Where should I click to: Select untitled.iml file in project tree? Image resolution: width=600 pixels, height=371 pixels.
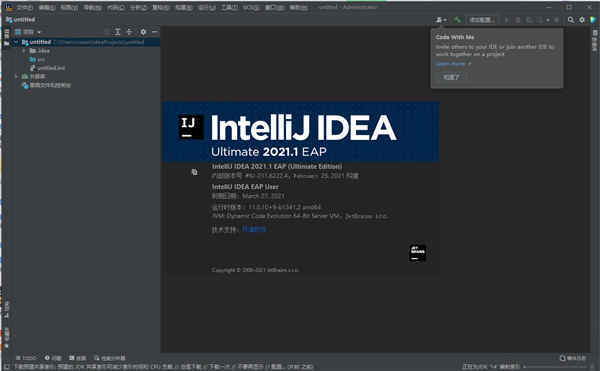(x=47, y=68)
